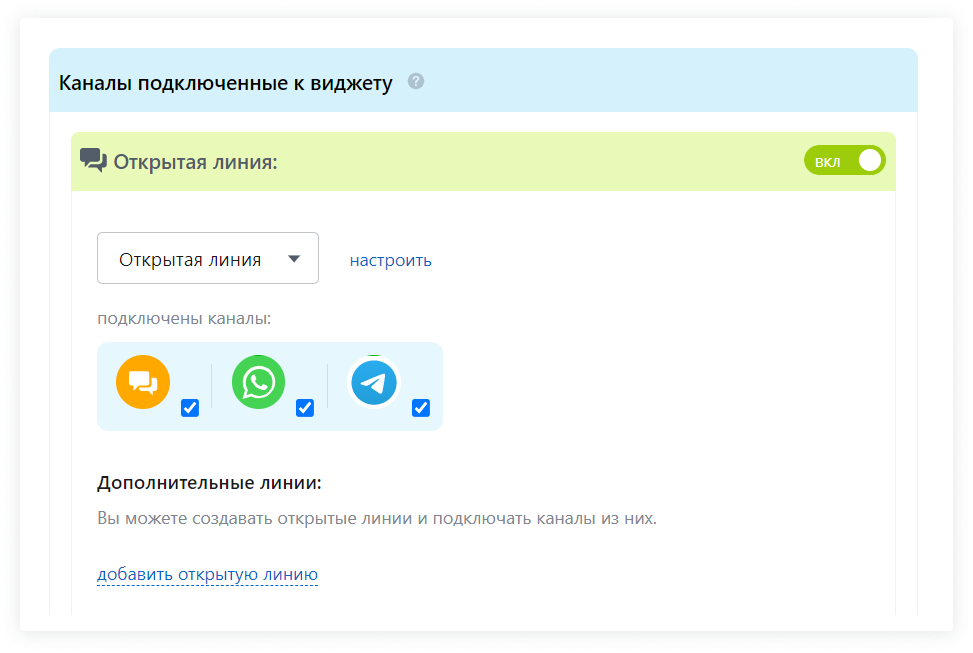
Task: Click the dropdown arrow in line selector
Action: coord(294,259)
